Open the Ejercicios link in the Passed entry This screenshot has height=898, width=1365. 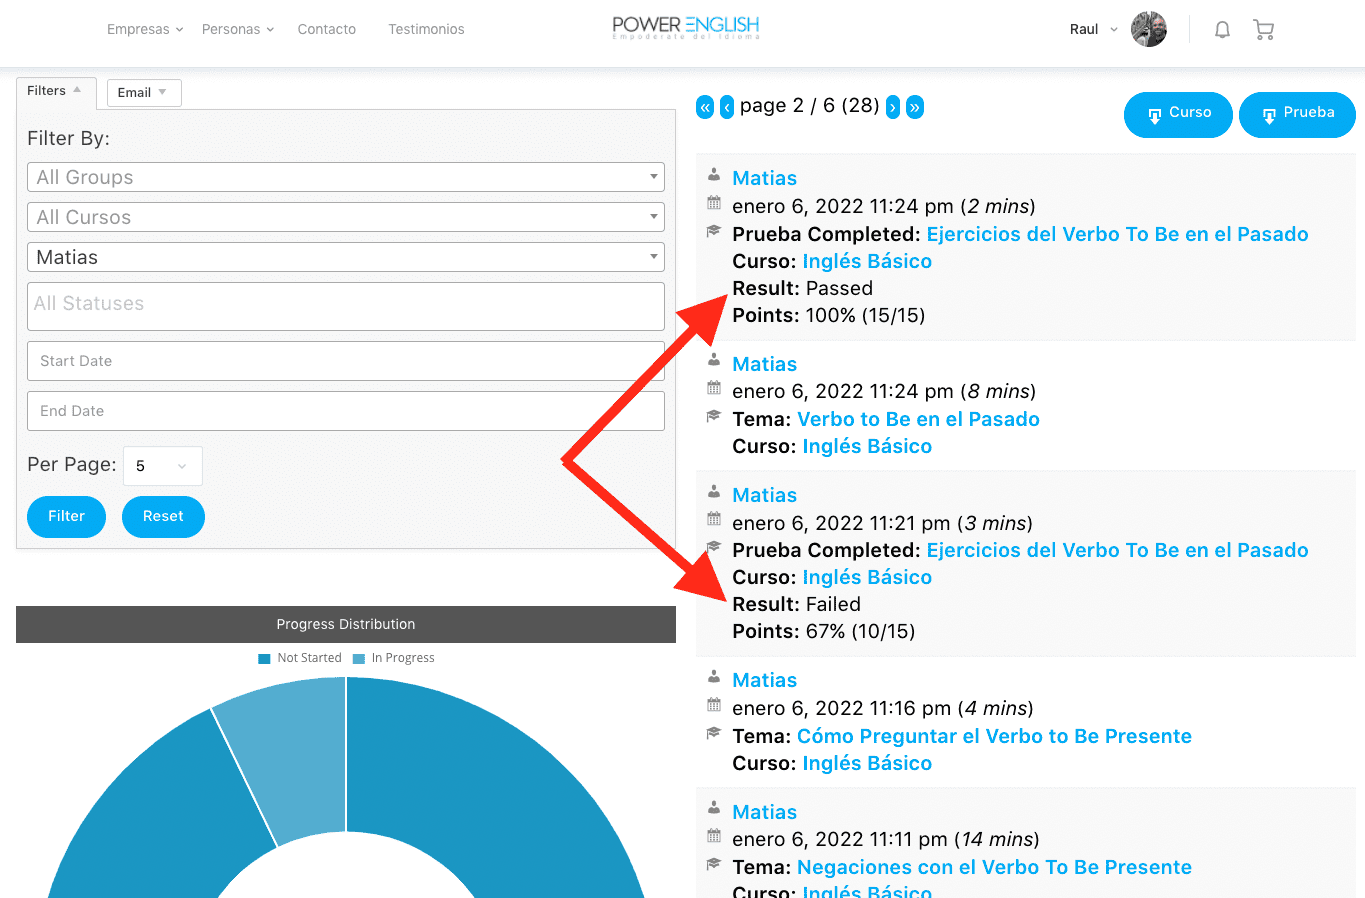(1117, 234)
